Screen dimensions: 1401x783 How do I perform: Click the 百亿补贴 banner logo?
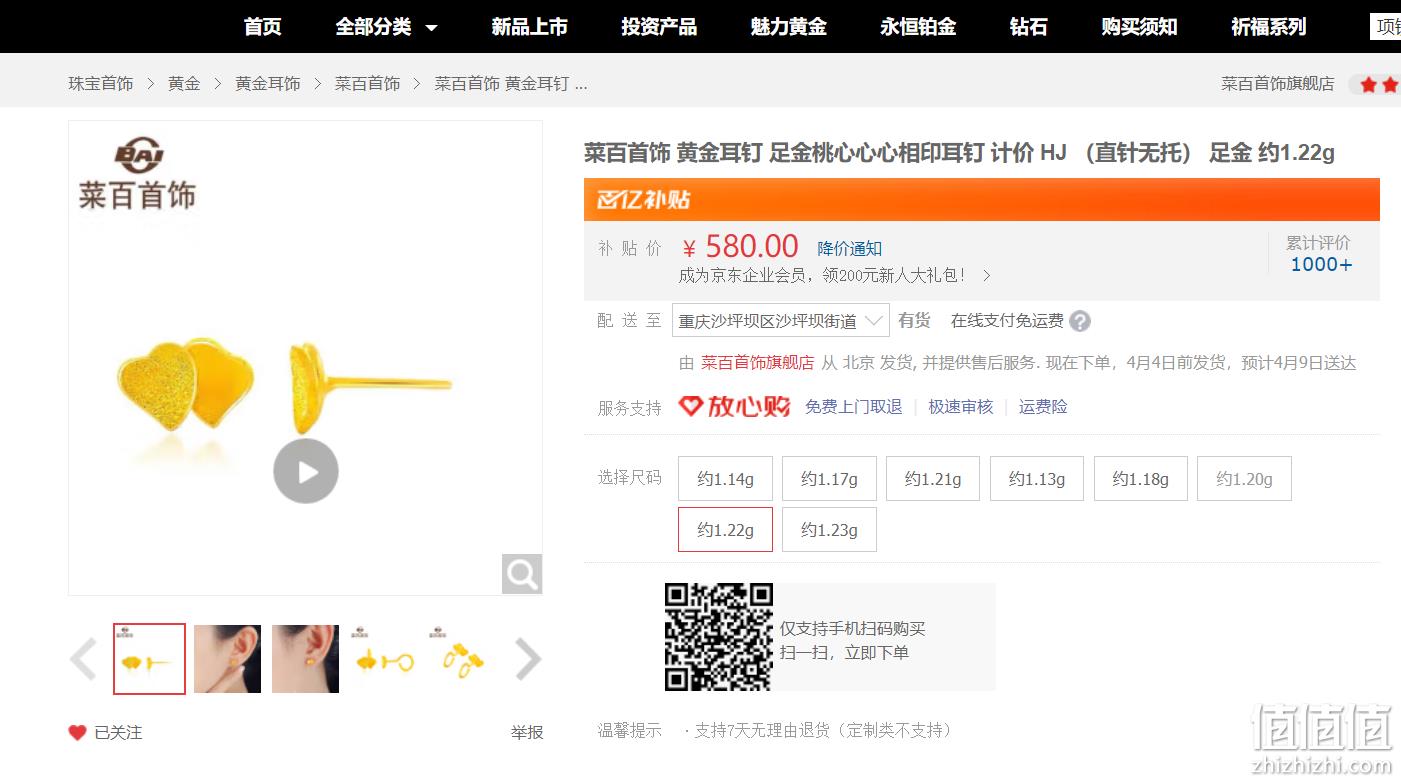click(644, 199)
